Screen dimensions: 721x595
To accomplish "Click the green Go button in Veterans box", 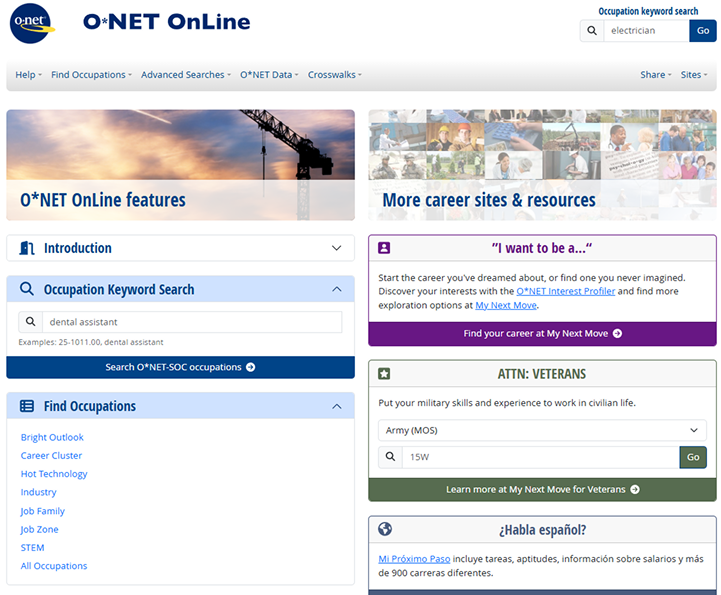I will [693, 457].
